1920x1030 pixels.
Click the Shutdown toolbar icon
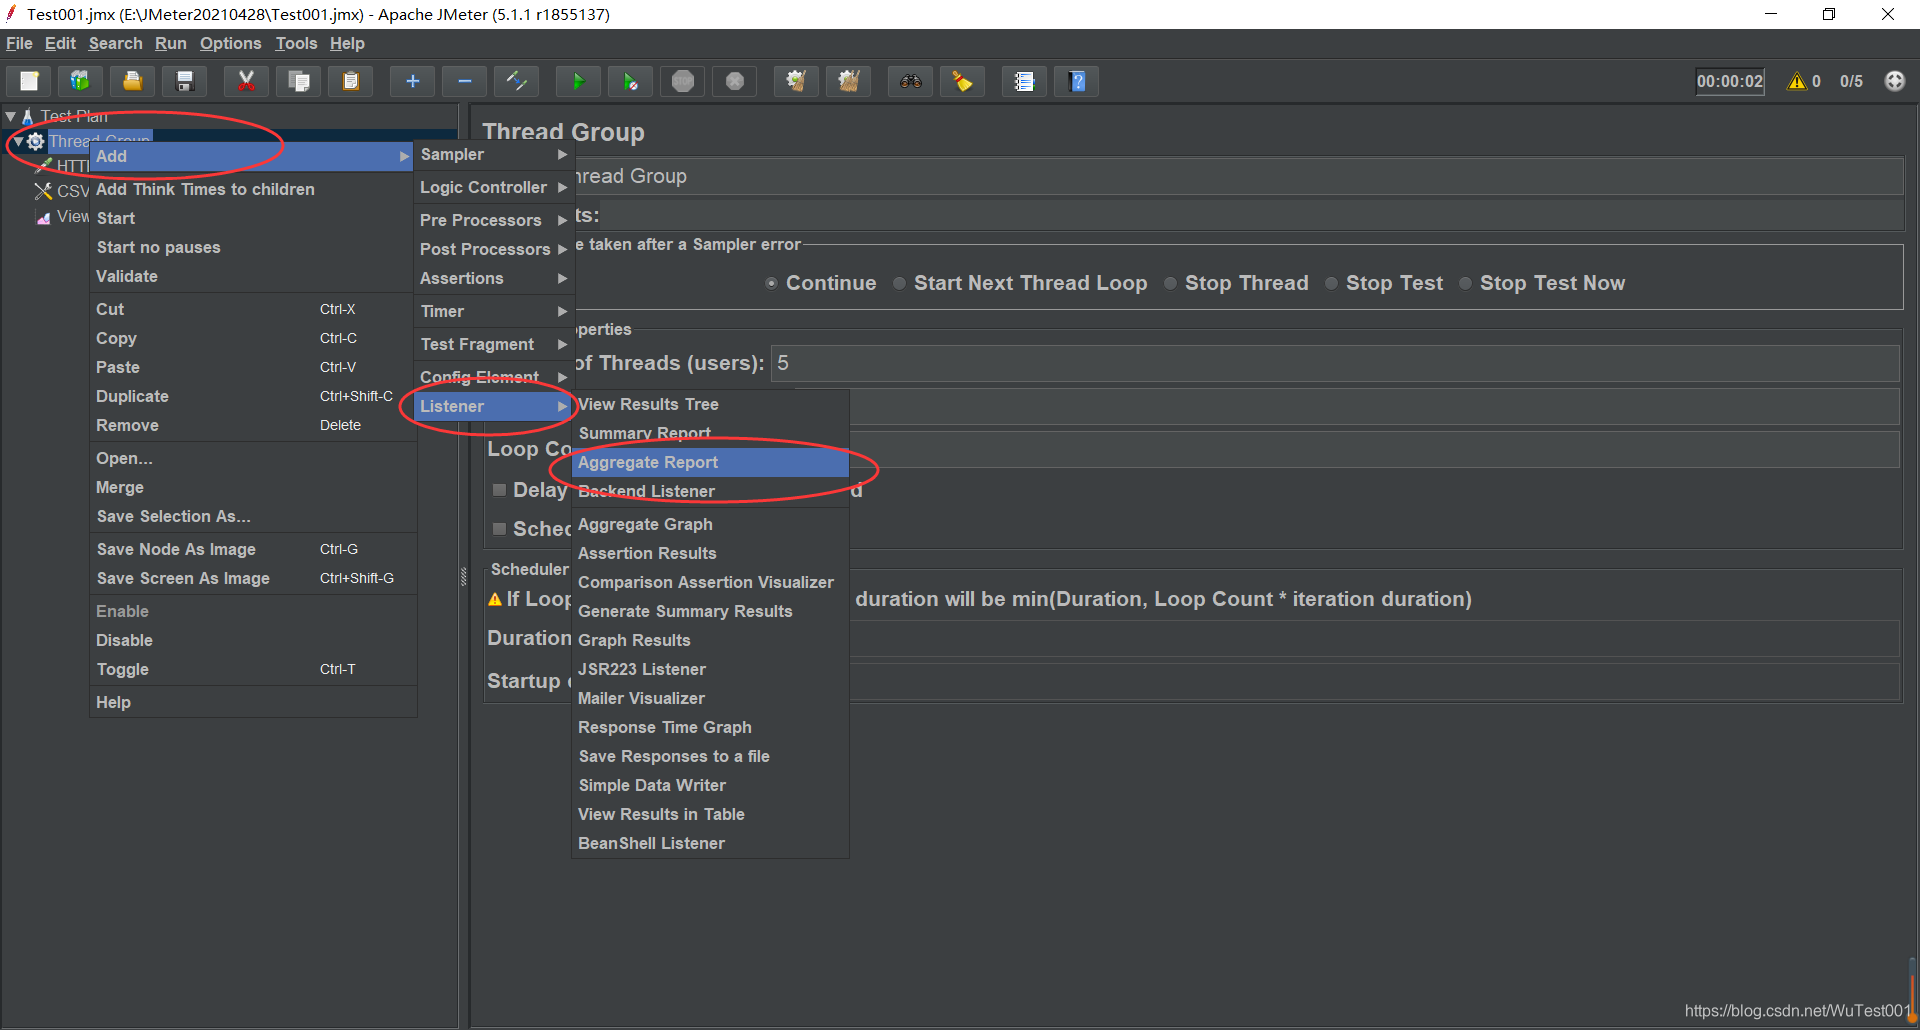tap(734, 81)
